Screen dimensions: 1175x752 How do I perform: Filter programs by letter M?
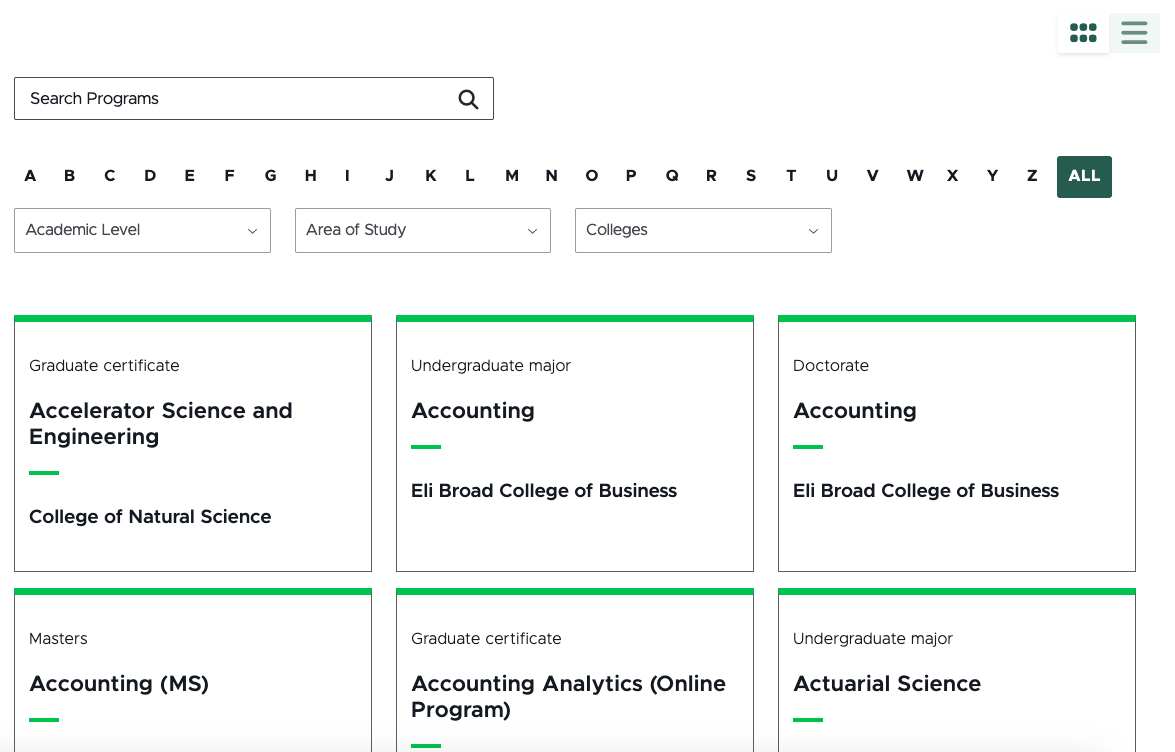(511, 176)
